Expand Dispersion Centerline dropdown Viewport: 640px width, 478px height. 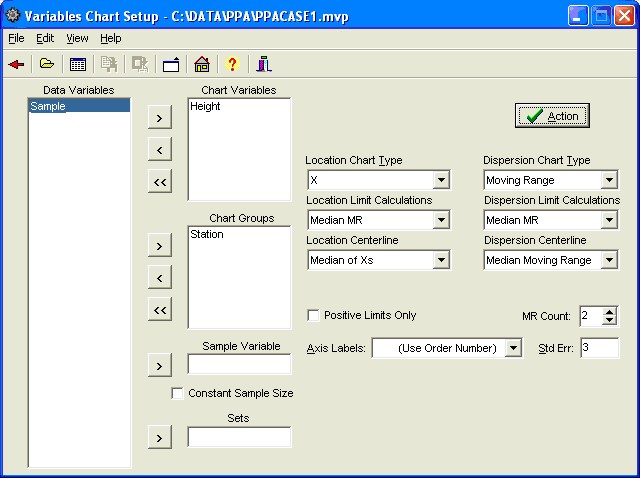click(x=609, y=260)
